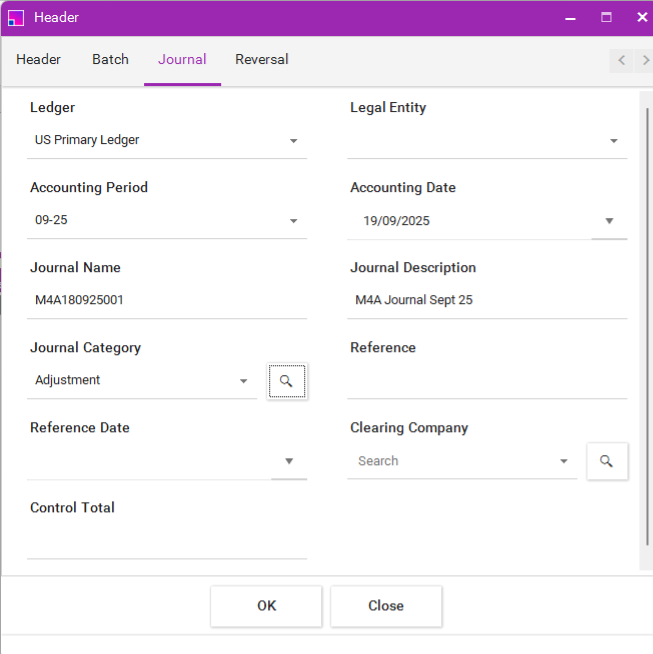Open the Reversal tab
This screenshot has width=653, height=654.
pos(262,60)
